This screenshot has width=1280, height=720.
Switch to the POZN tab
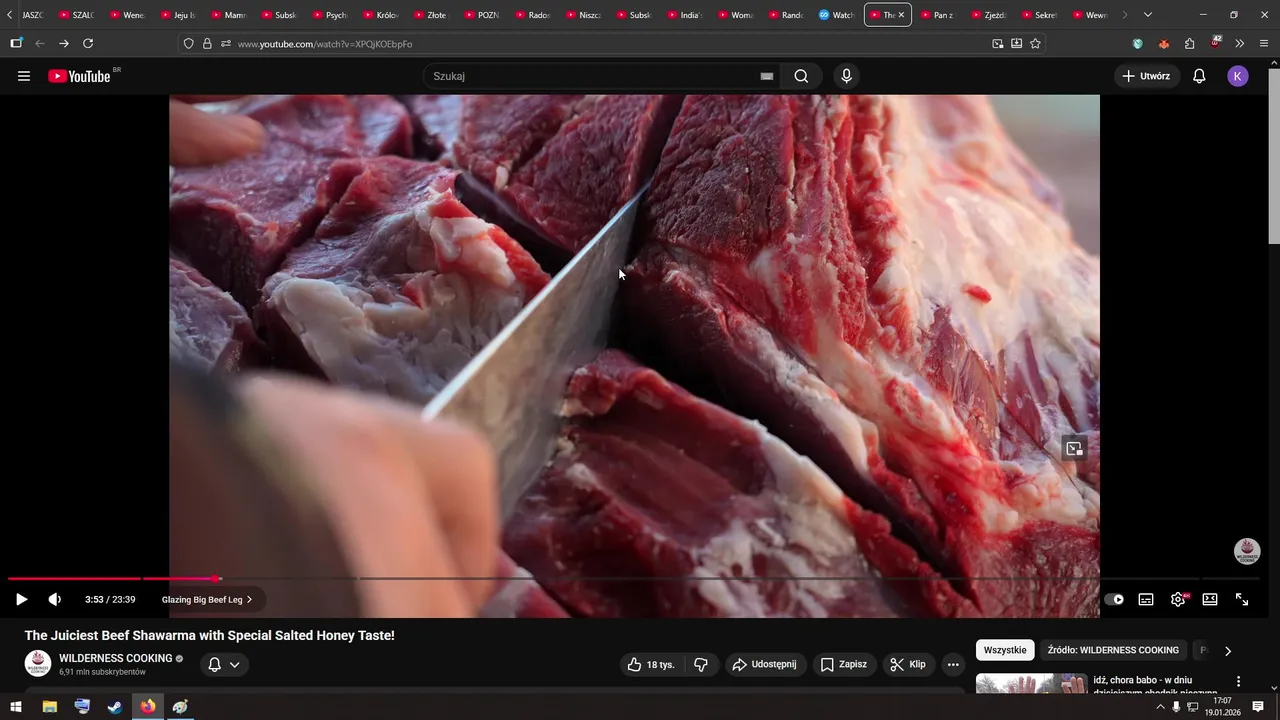click(482, 15)
